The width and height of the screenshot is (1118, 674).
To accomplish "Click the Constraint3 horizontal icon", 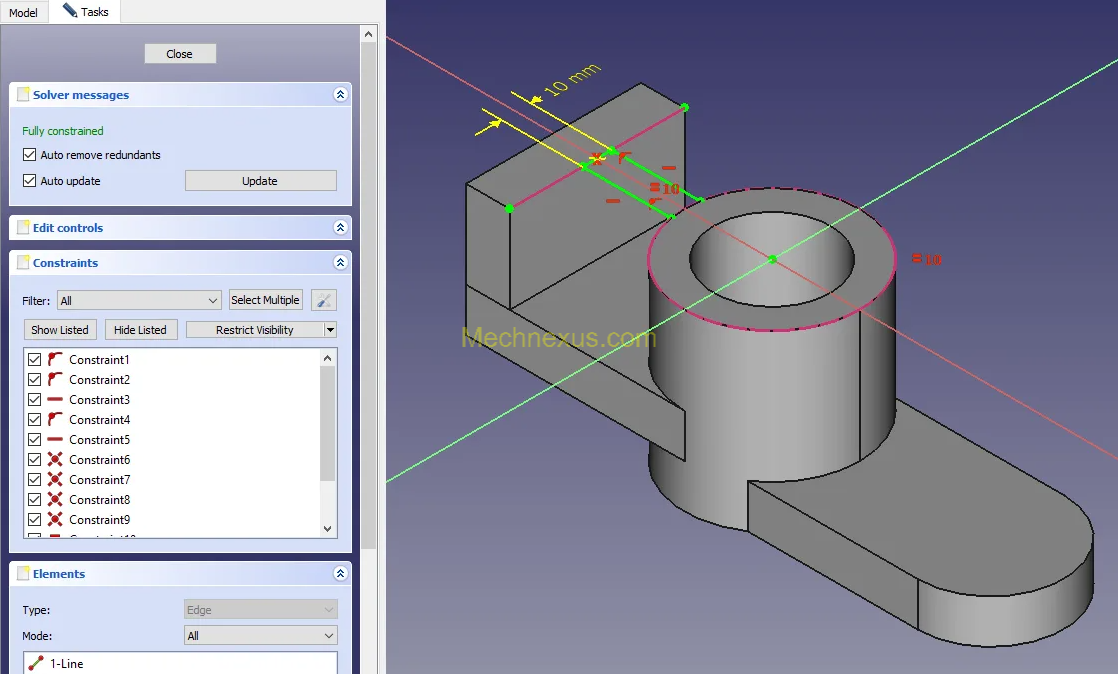I will (55, 399).
